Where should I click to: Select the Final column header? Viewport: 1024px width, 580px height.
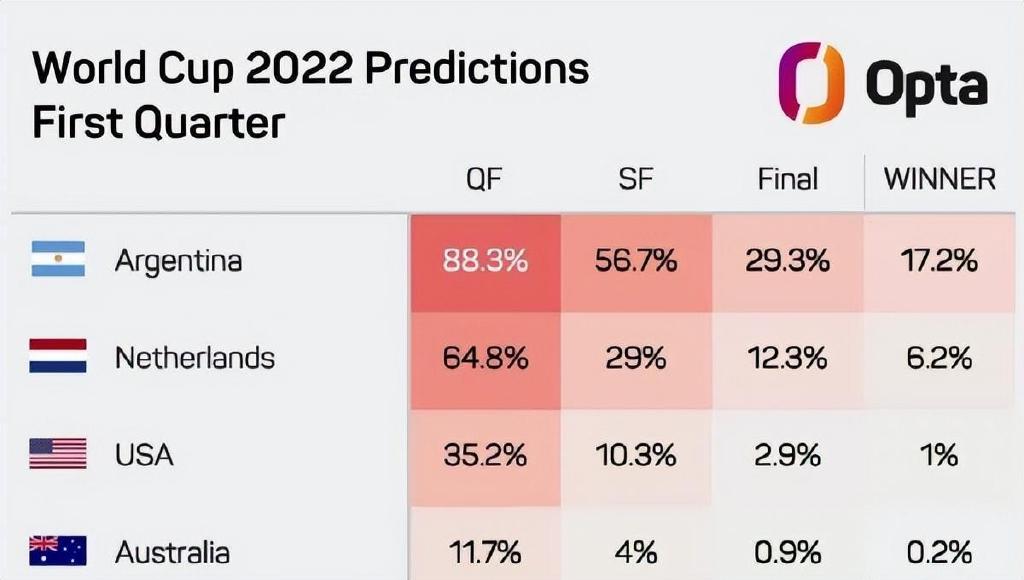[x=788, y=179]
